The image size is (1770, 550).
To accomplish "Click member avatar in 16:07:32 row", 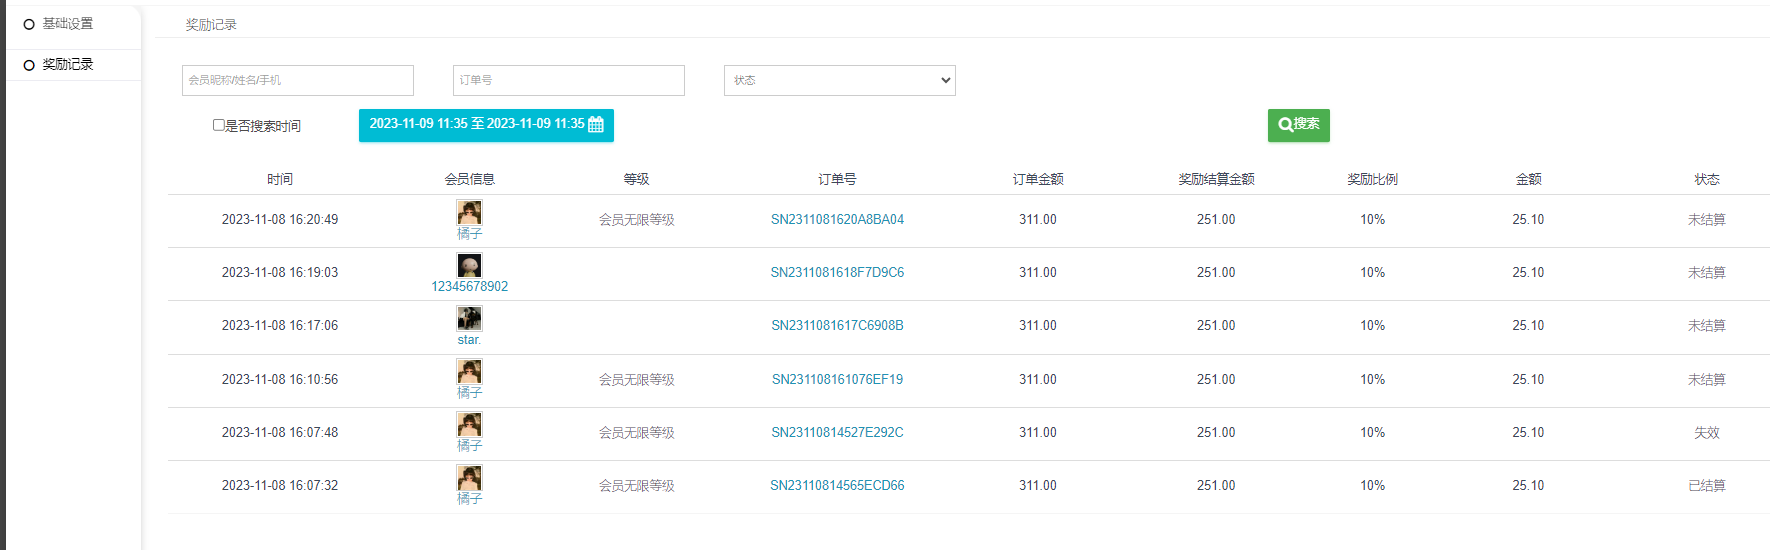I will 469,478.
